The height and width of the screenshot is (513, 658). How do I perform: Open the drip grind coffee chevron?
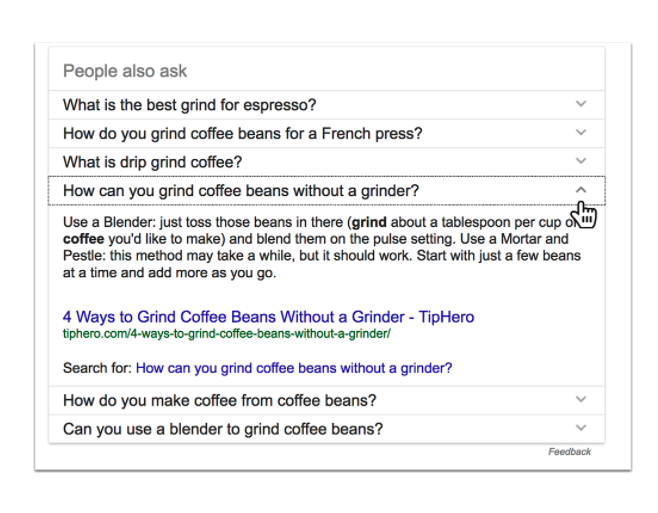[x=581, y=161]
